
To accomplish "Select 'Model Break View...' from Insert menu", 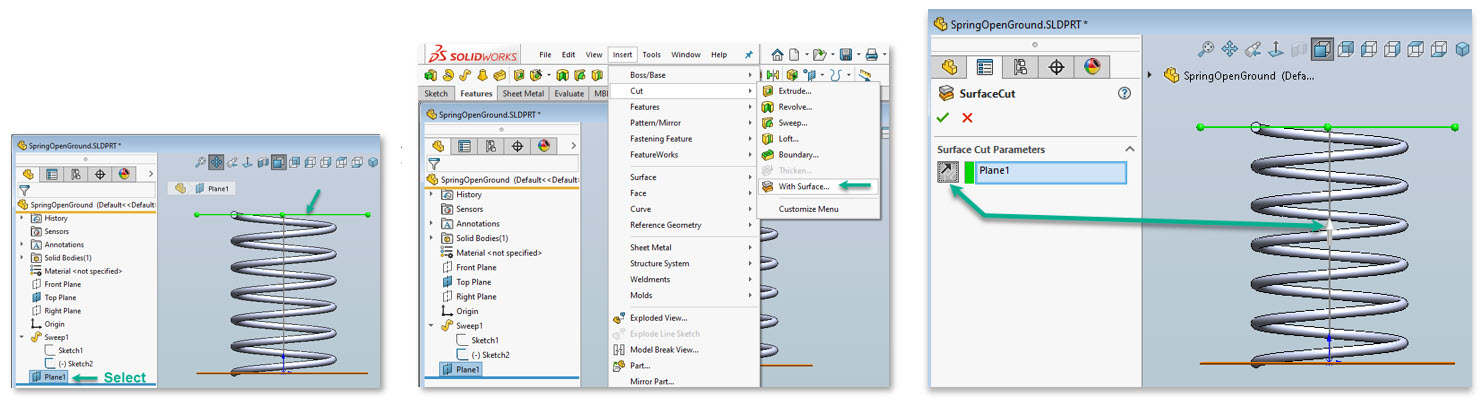I will [664, 350].
